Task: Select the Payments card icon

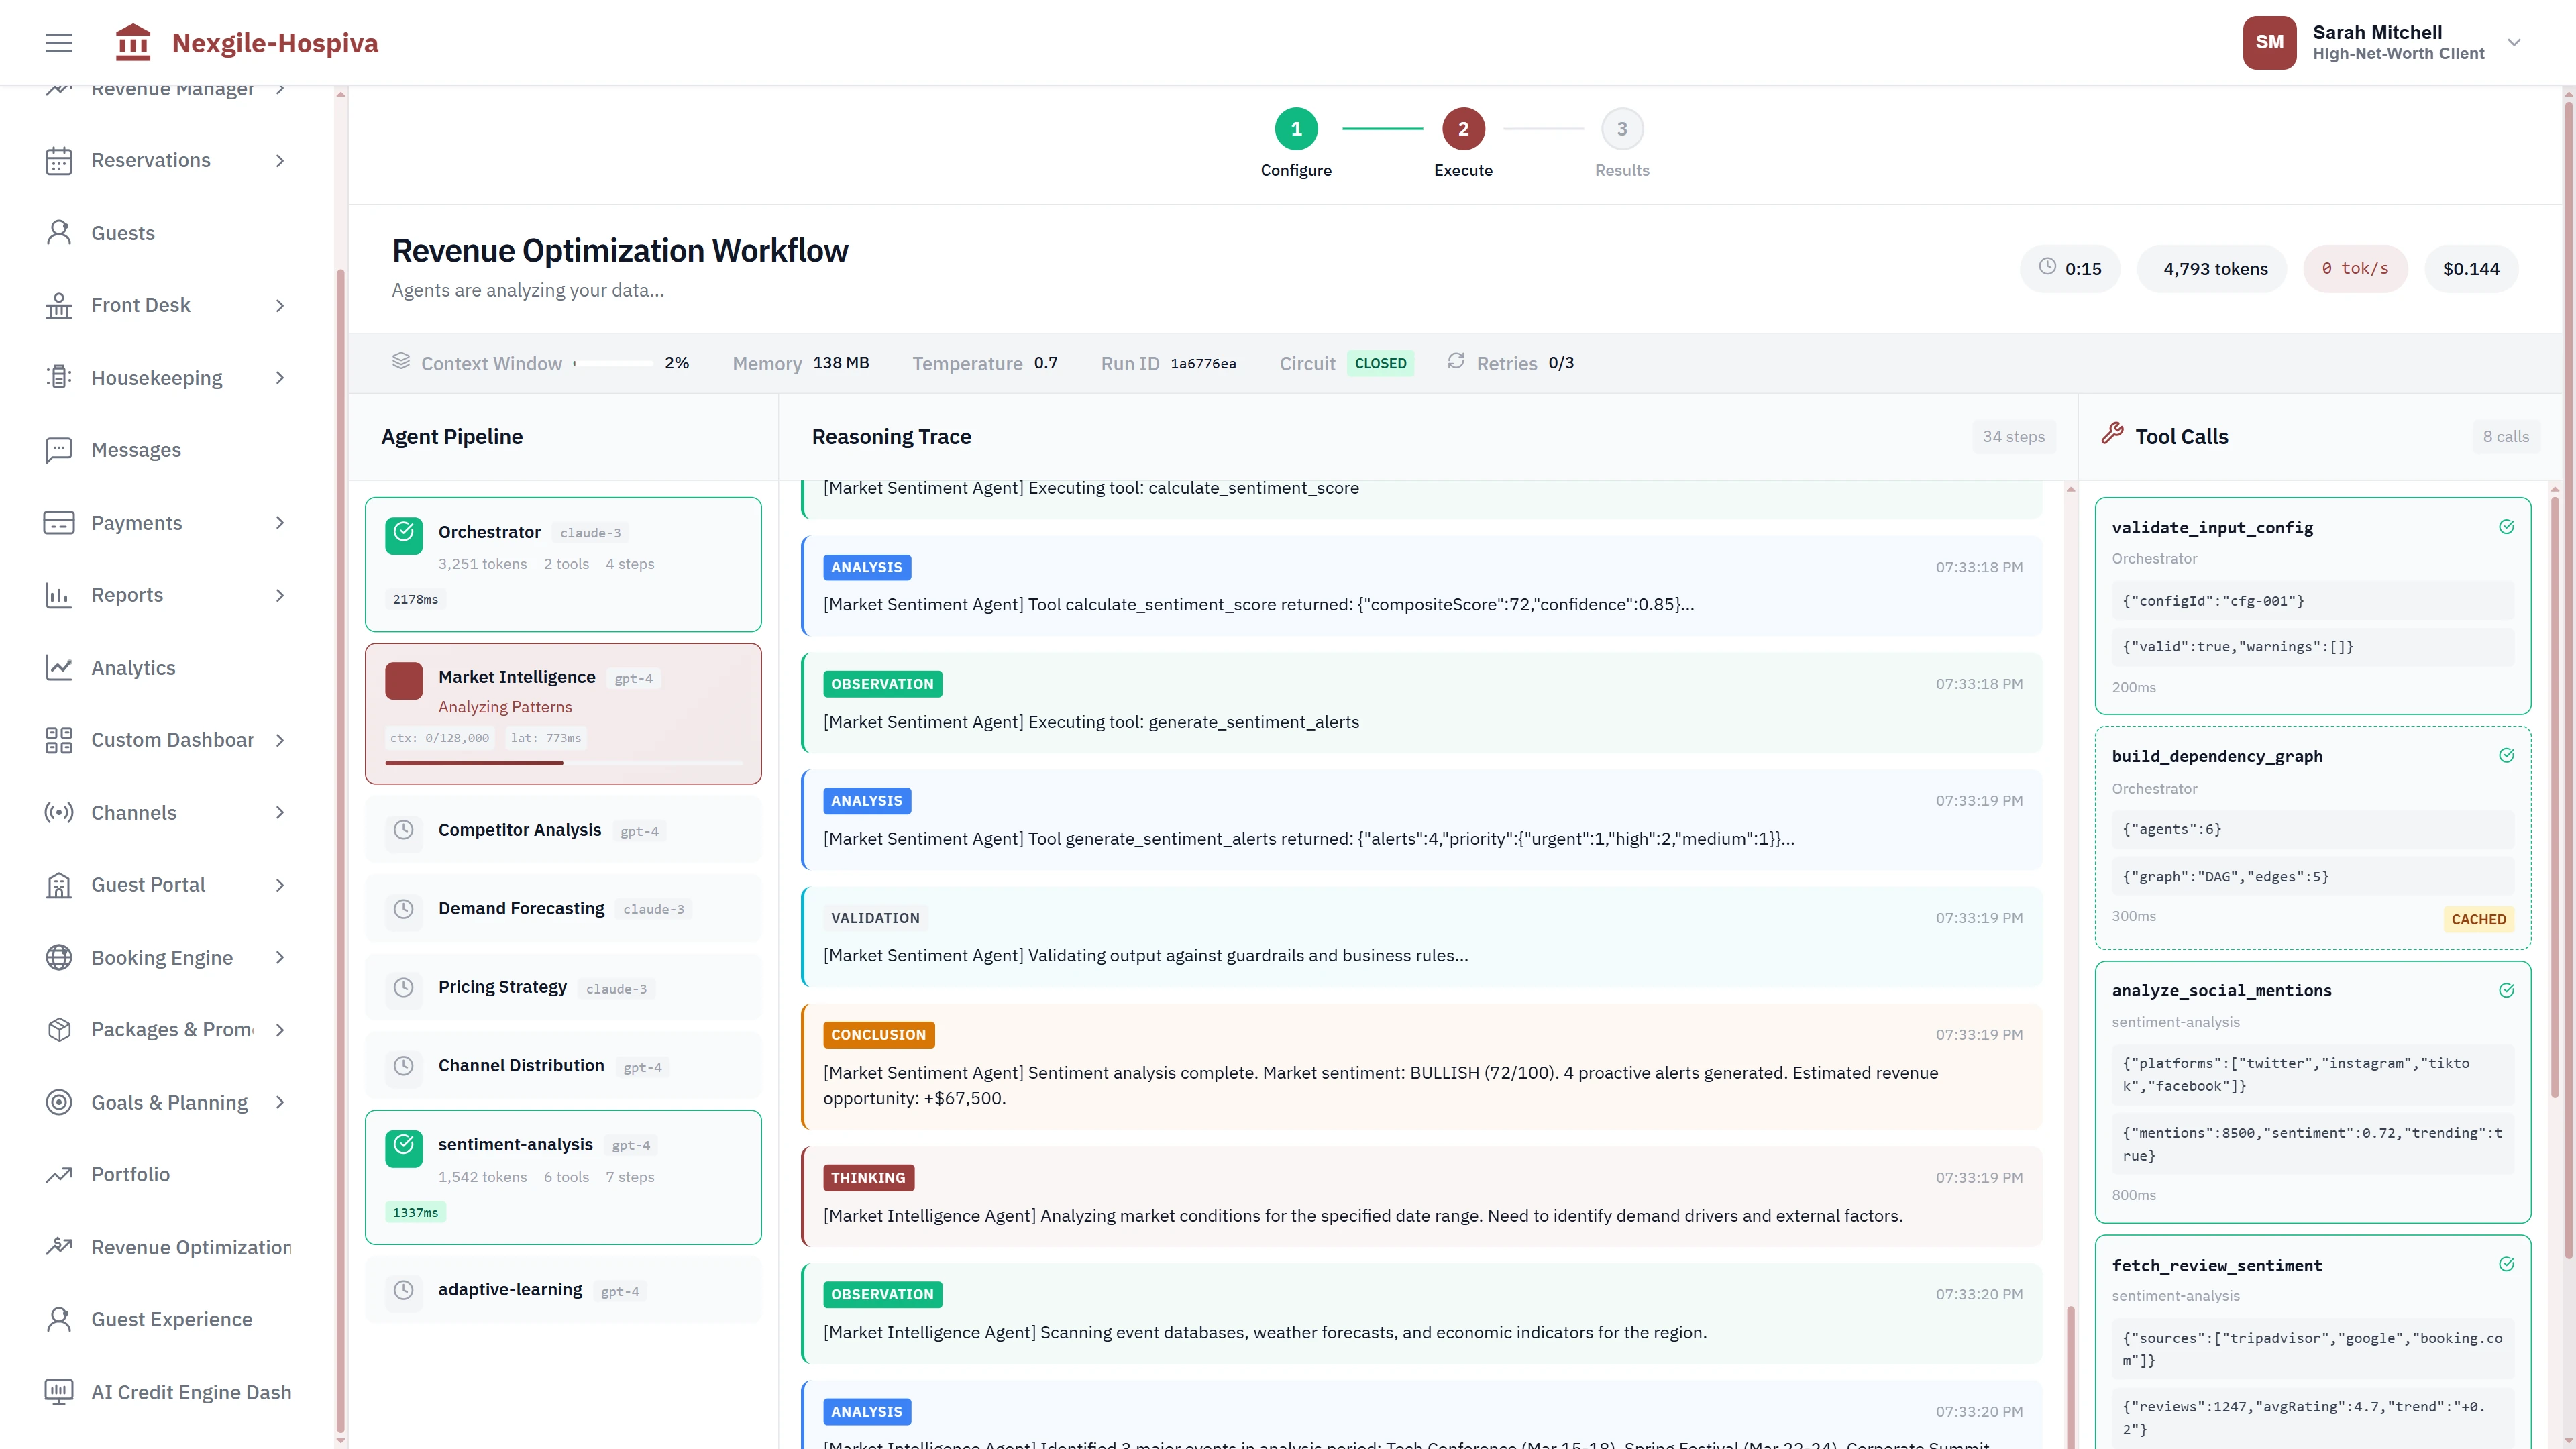Action: 58,522
